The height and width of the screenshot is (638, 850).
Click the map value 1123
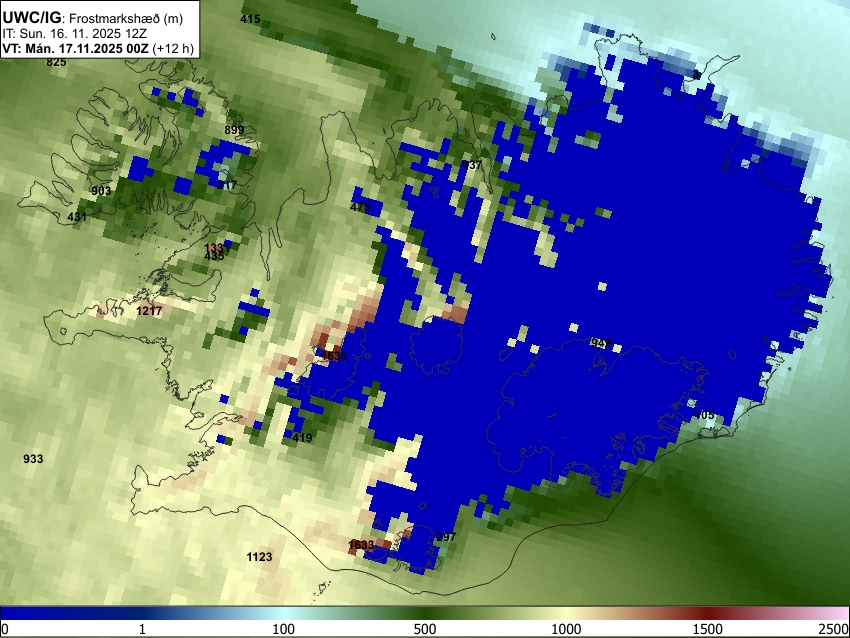(x=259, y=557)
